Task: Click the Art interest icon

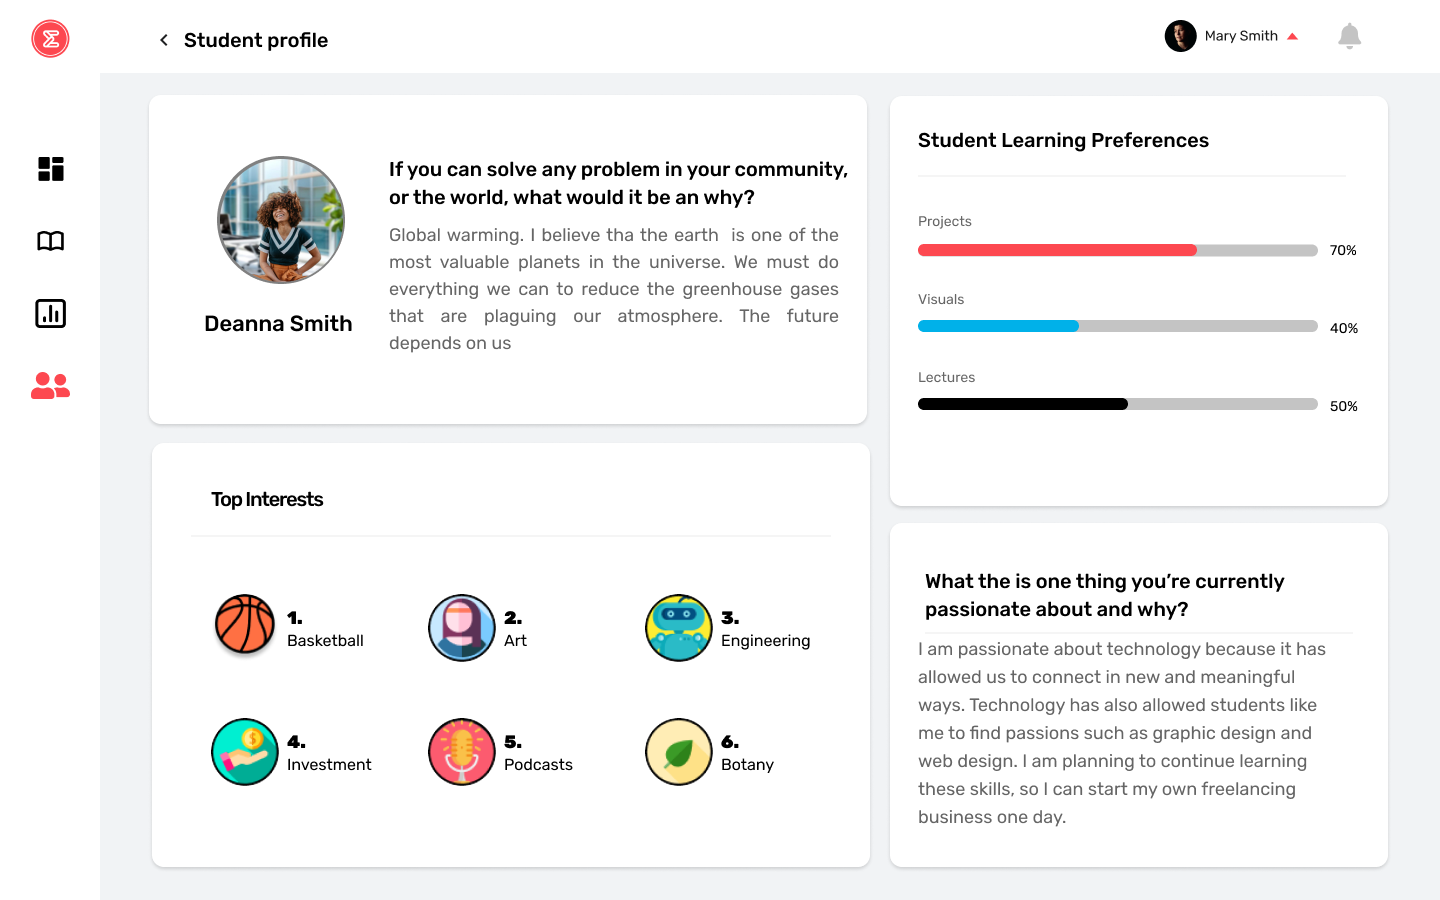Action: pos(462,628)
